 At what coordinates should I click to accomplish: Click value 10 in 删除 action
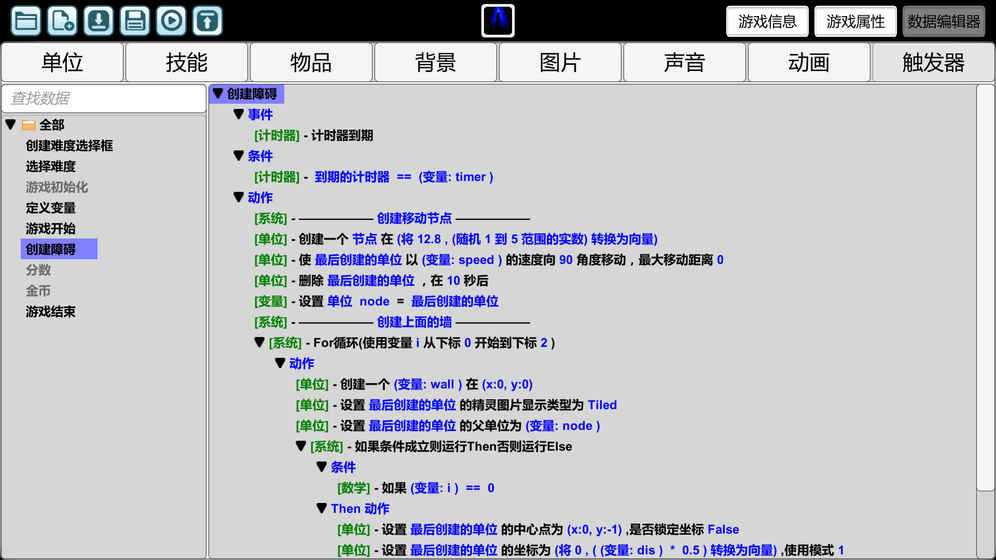pyautogui.click(x=454, y=281)
